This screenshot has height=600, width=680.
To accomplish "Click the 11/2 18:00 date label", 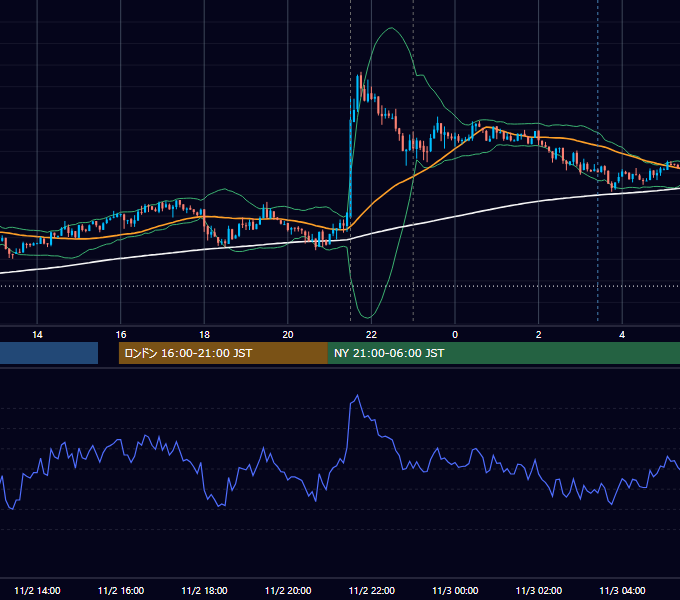I will click(x=204, y=590).
